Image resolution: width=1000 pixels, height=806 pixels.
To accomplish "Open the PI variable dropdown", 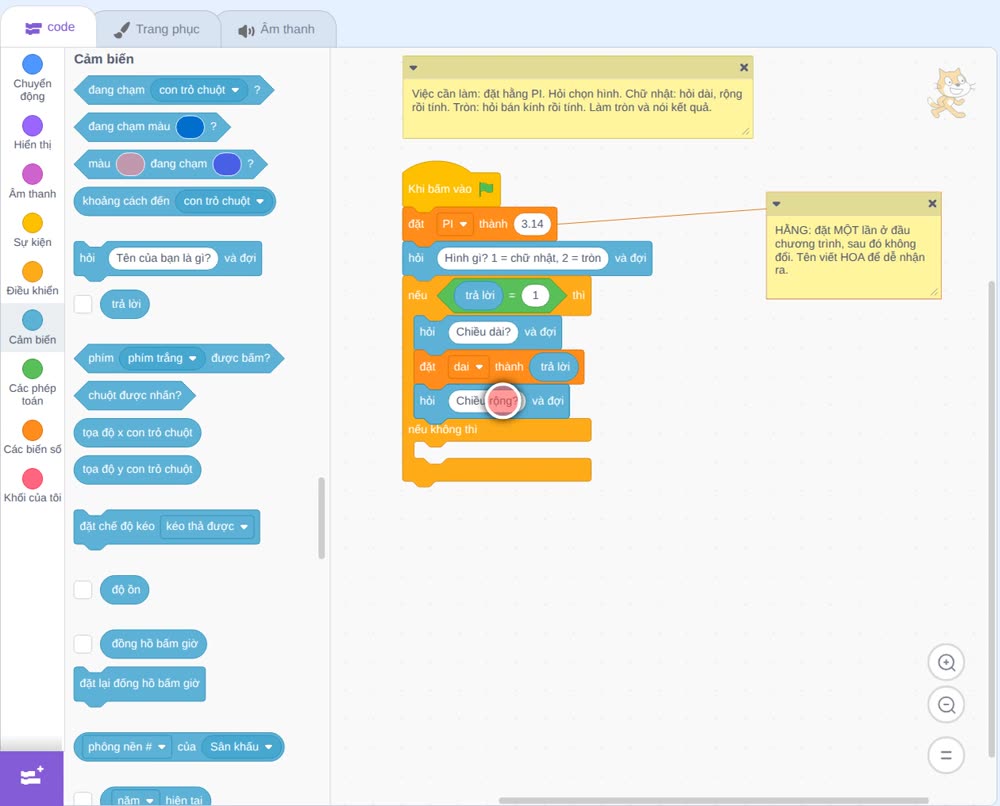I will pyautogui.click(x=455, y=224).
